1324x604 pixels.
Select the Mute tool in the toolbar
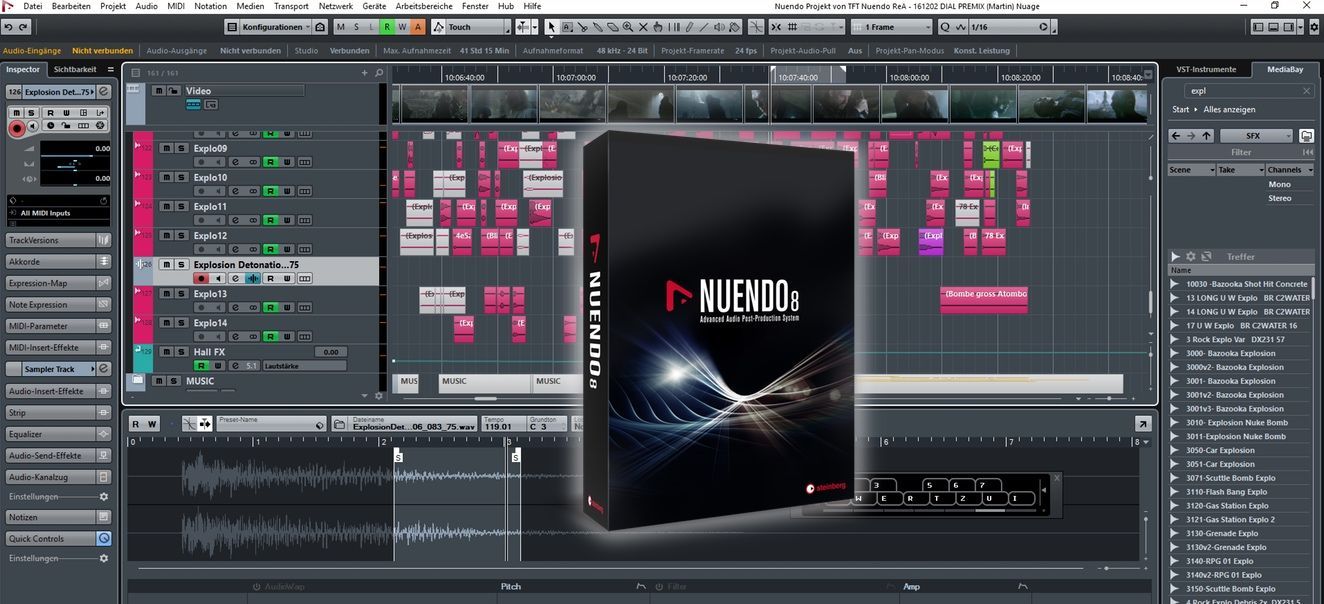(x=643, y=28)
